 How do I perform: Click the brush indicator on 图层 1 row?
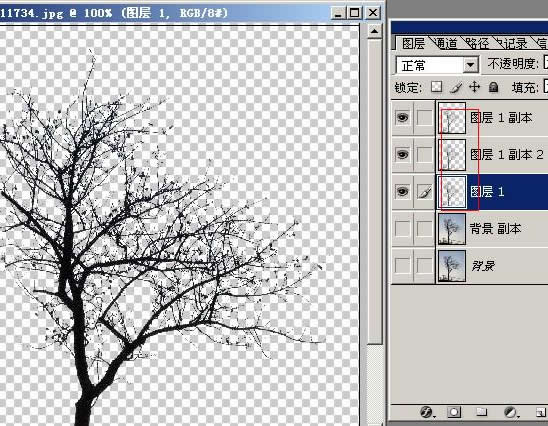coord(424,192)
